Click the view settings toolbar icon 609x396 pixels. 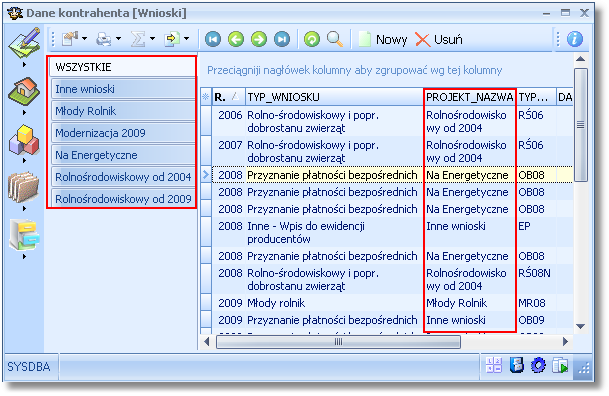click(70, 39)
